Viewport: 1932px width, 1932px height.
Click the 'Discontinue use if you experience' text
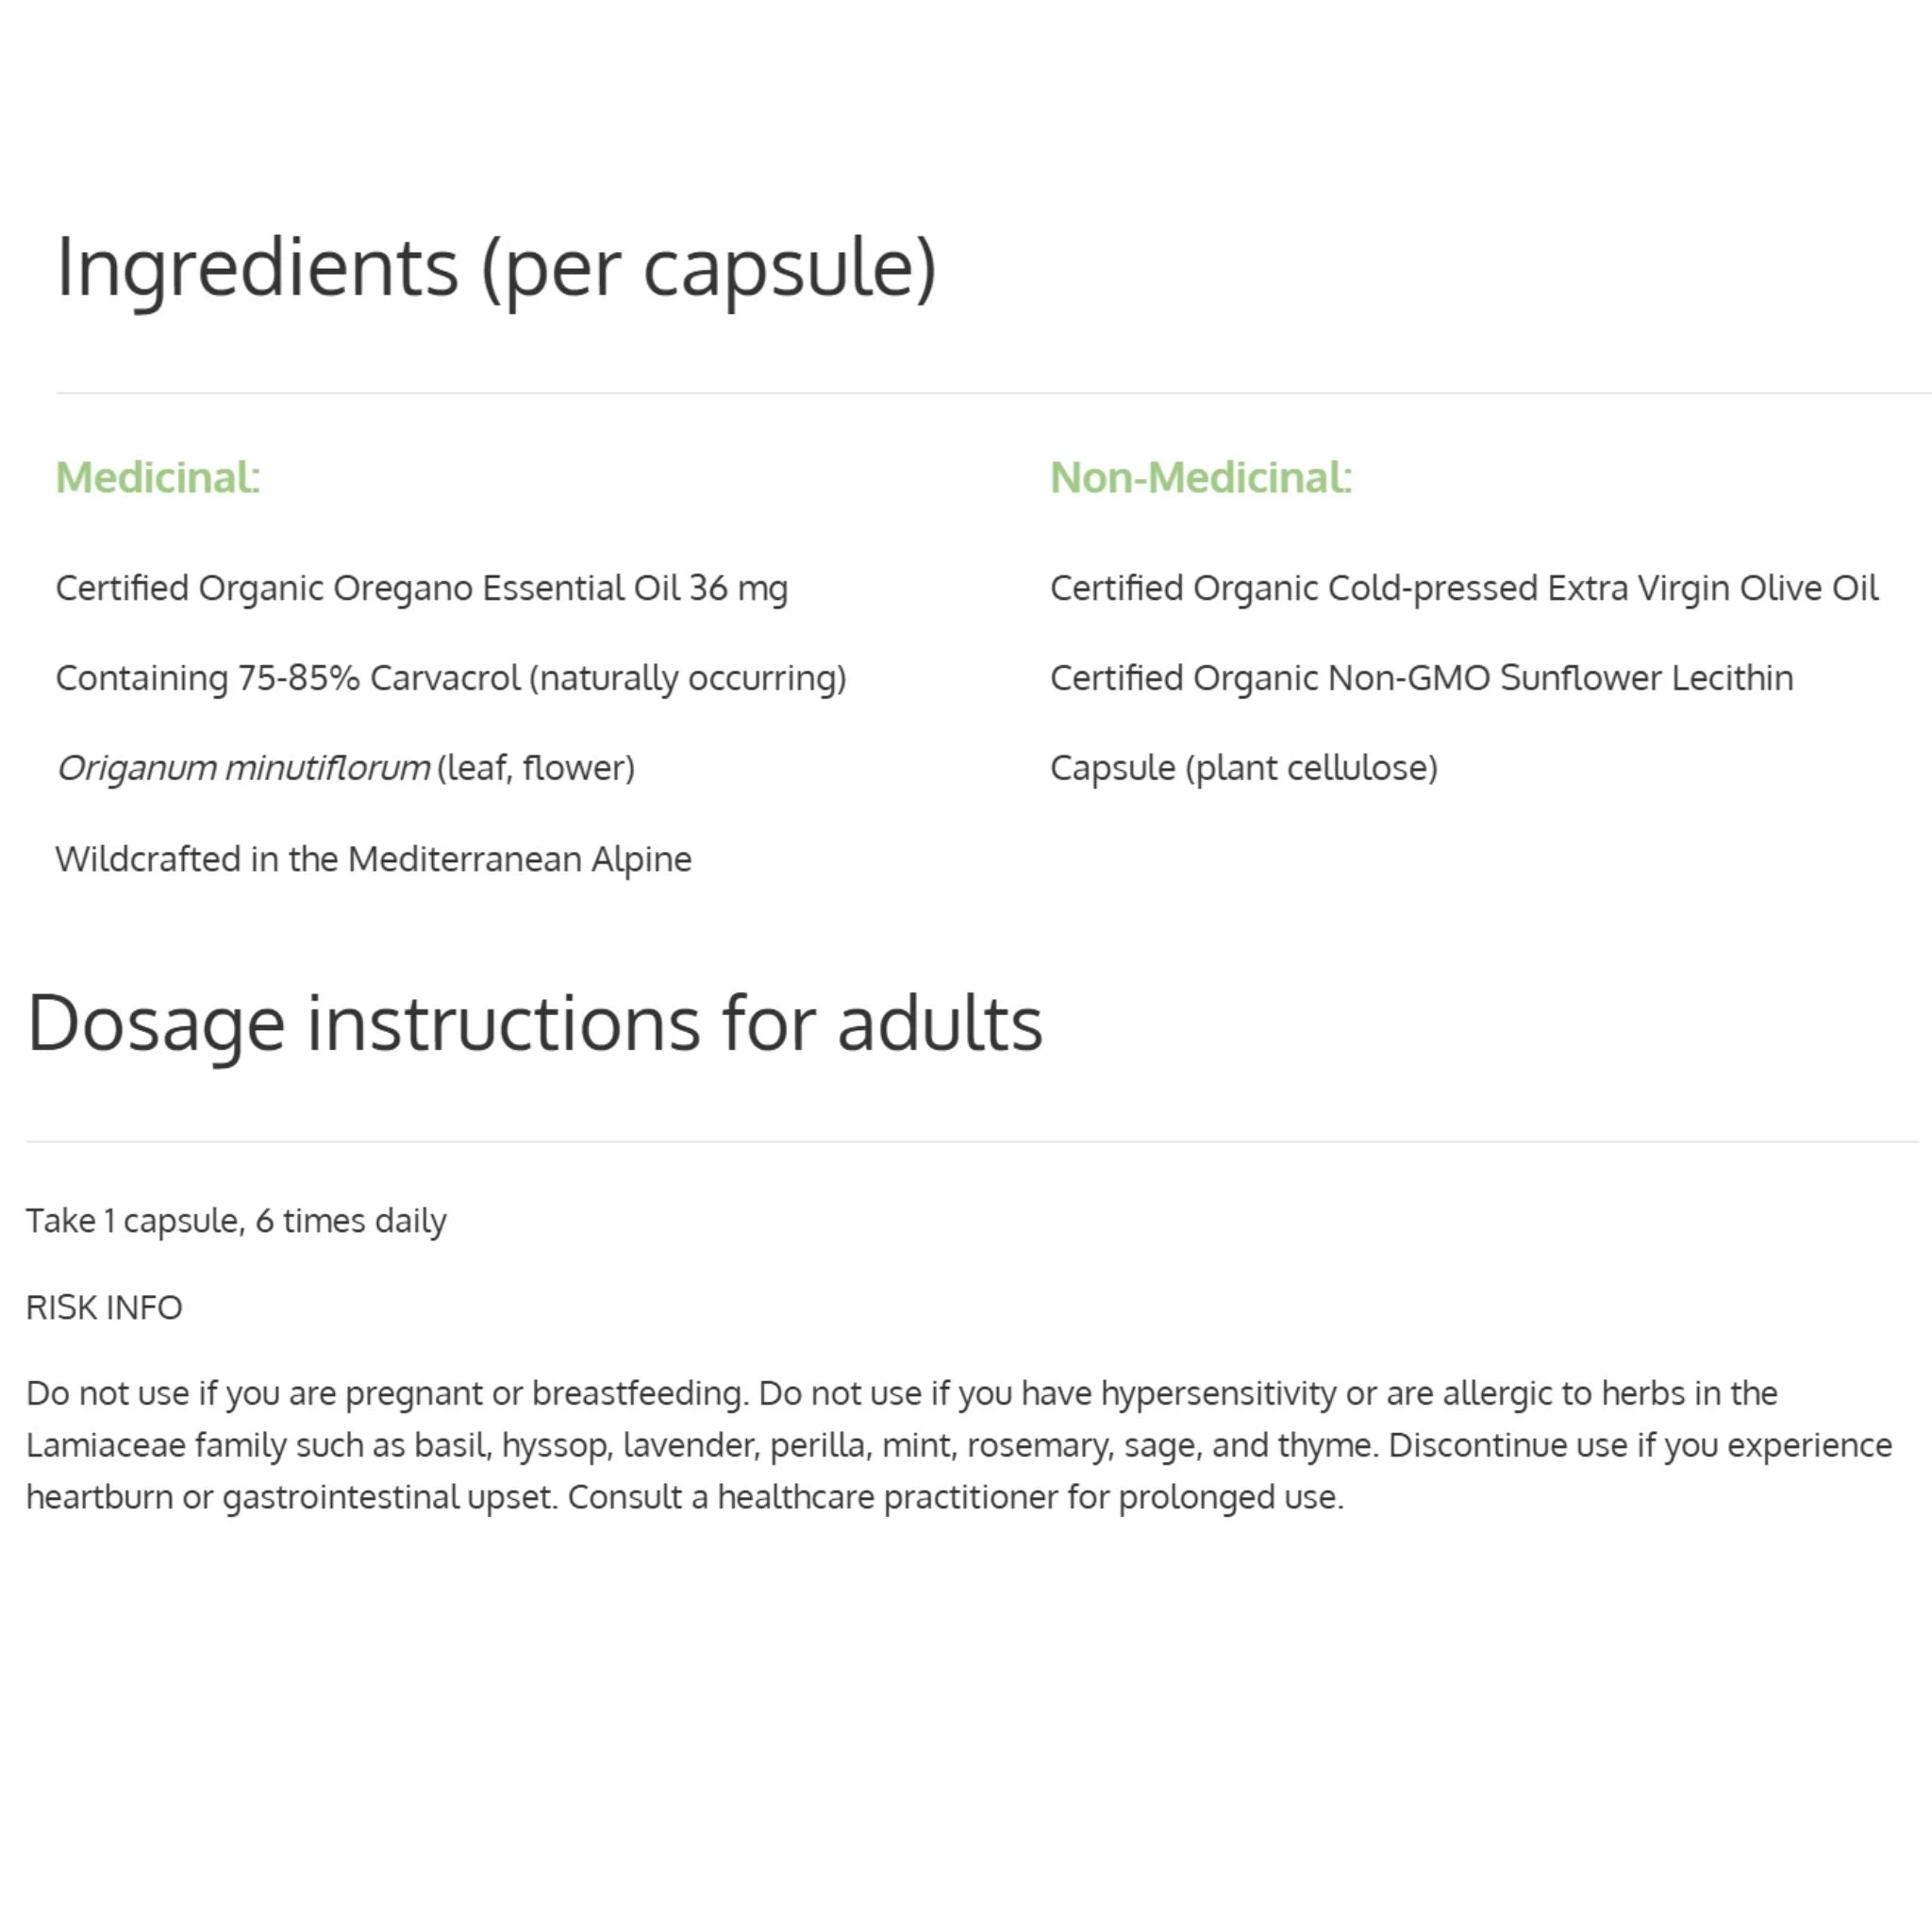[1640, 1446]
